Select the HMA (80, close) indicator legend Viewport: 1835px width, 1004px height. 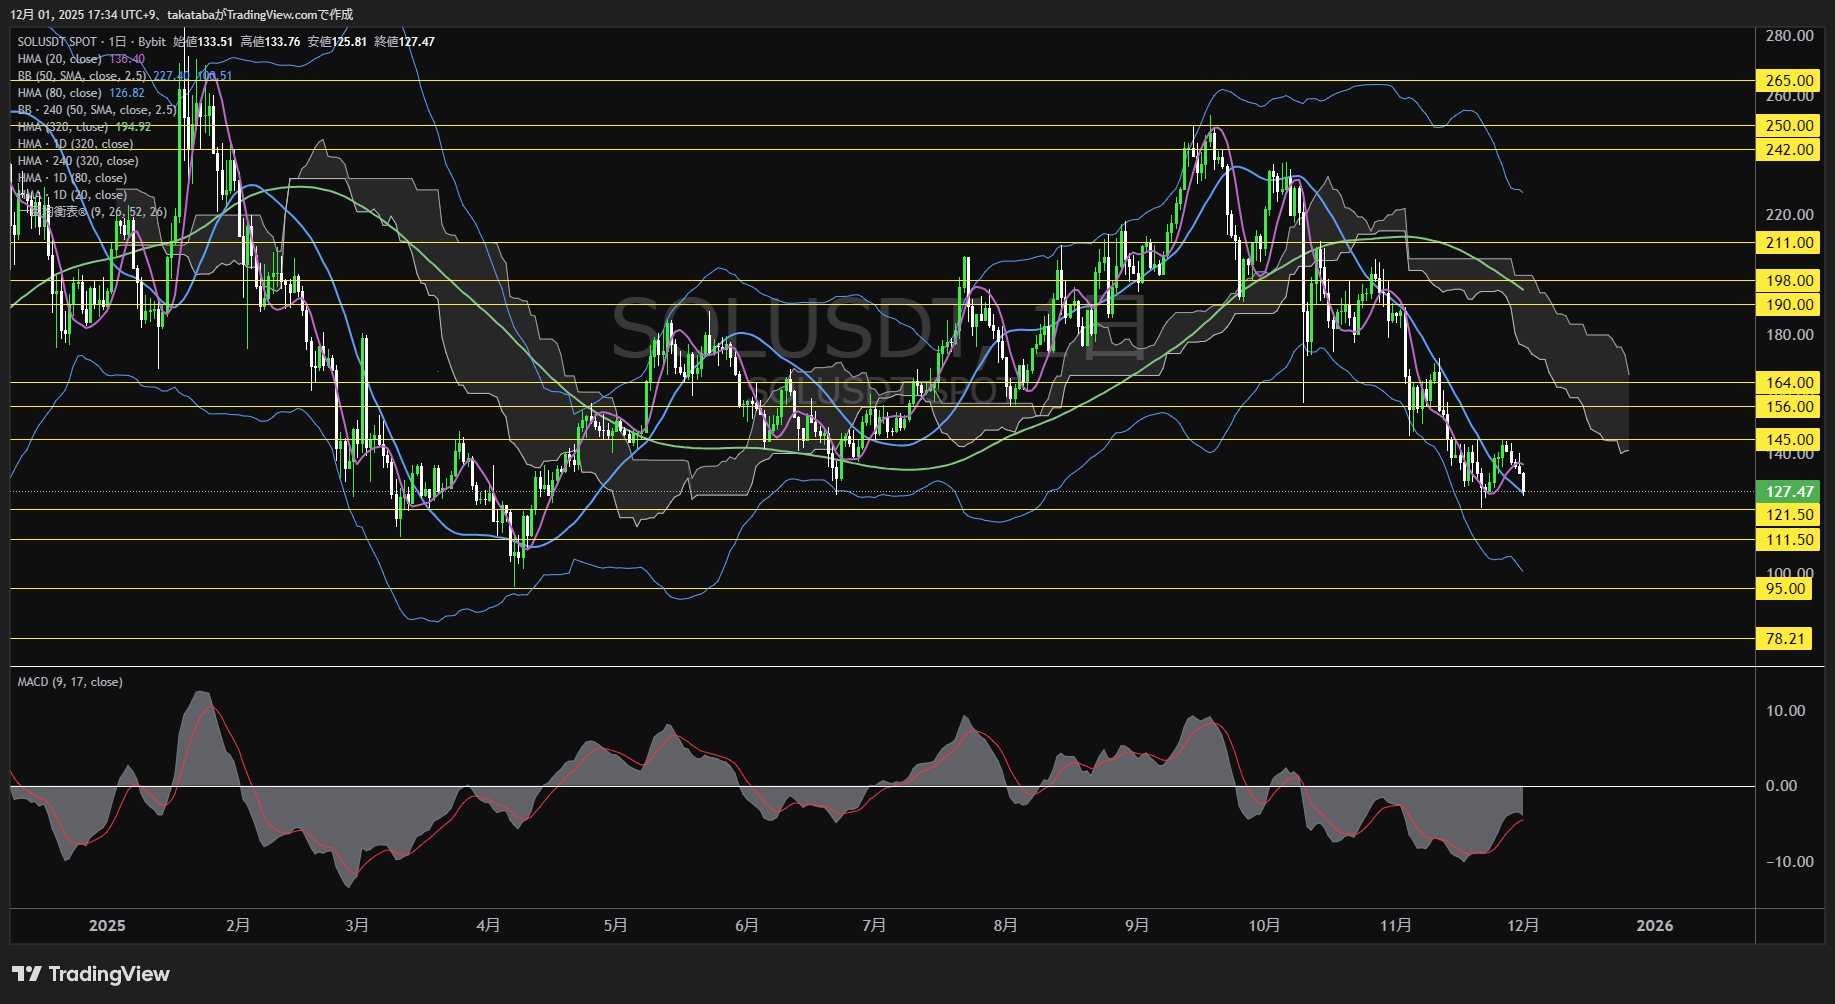pyautogui.click(x=60, y=93)
